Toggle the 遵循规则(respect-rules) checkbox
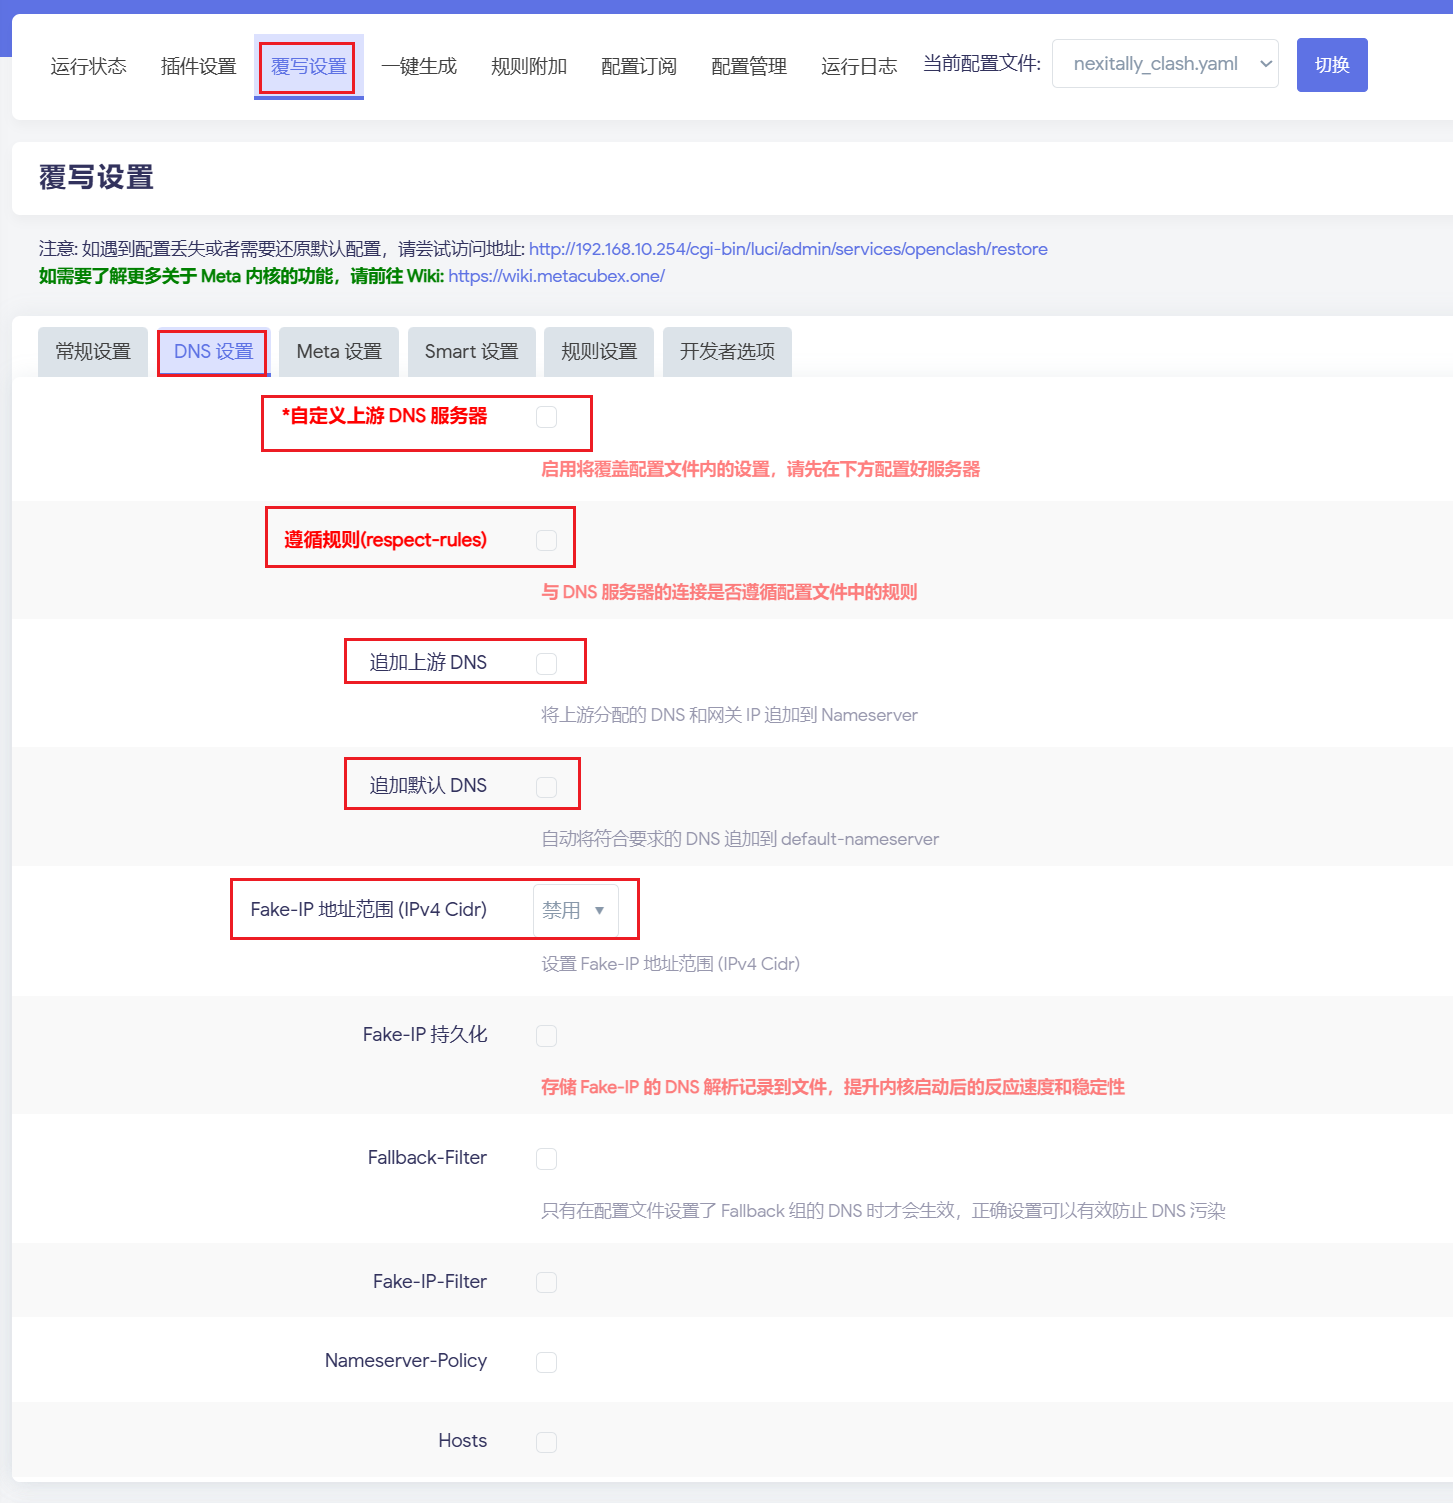The width and height of the screenshot is (1453, 1503). pos(546,540)
